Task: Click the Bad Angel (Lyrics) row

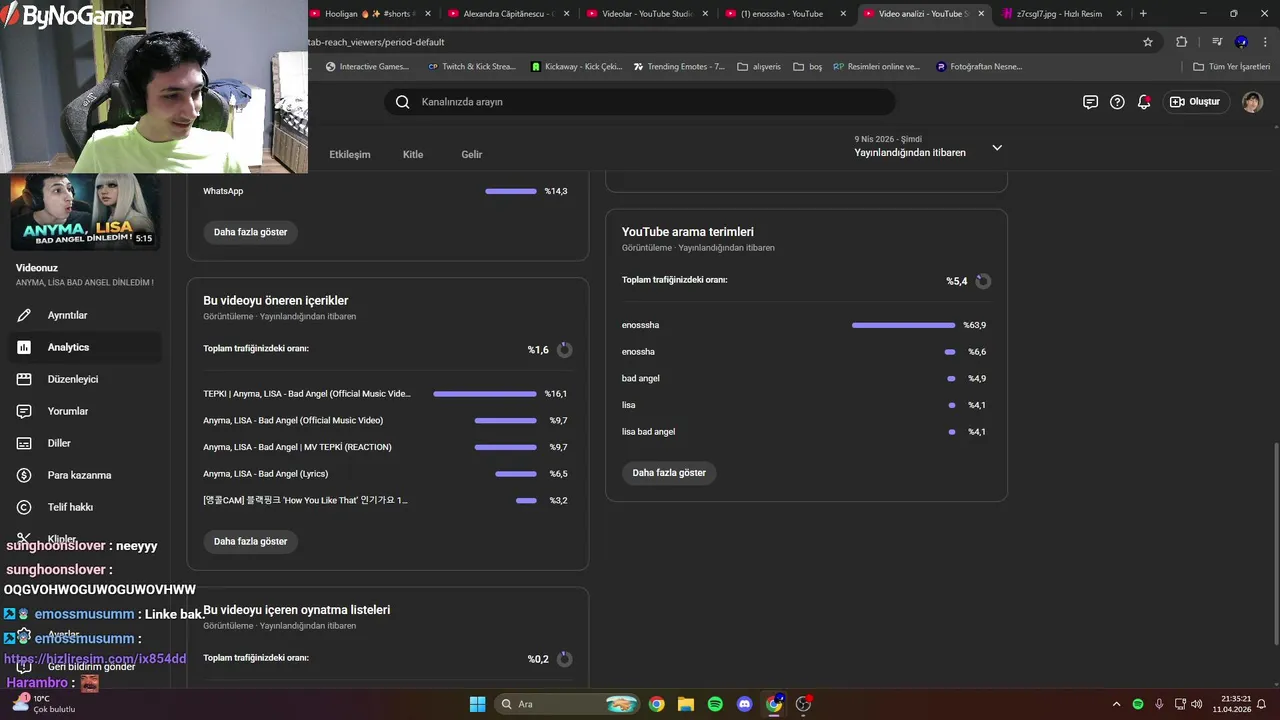Action: pos(385,474)
